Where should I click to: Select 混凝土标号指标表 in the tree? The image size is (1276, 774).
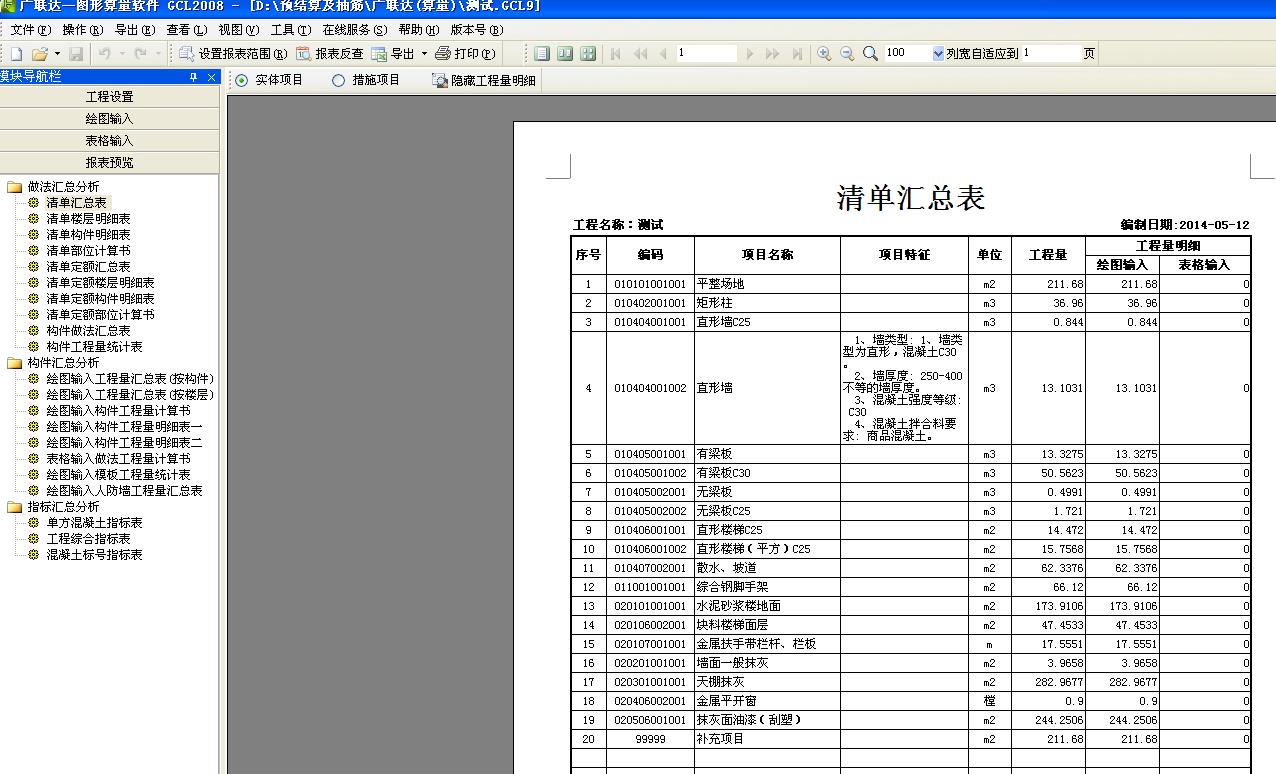click(x=94, y=555)
